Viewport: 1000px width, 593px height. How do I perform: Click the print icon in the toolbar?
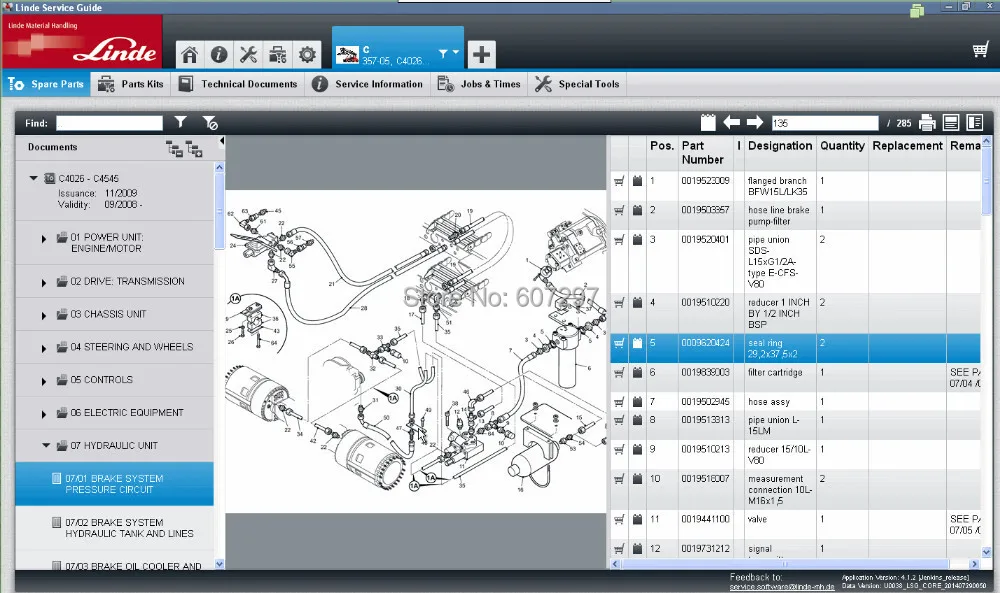click(927, 123)
